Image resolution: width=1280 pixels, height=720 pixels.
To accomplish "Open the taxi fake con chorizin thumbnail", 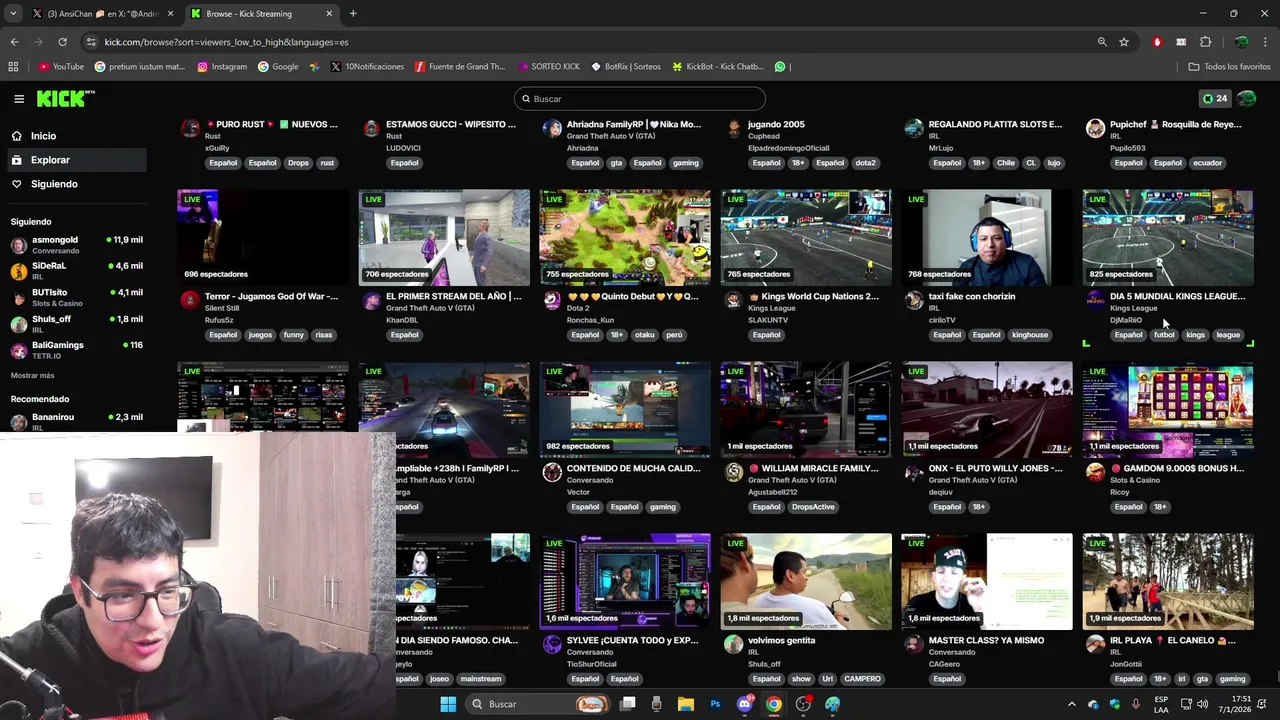I will 987,238.
